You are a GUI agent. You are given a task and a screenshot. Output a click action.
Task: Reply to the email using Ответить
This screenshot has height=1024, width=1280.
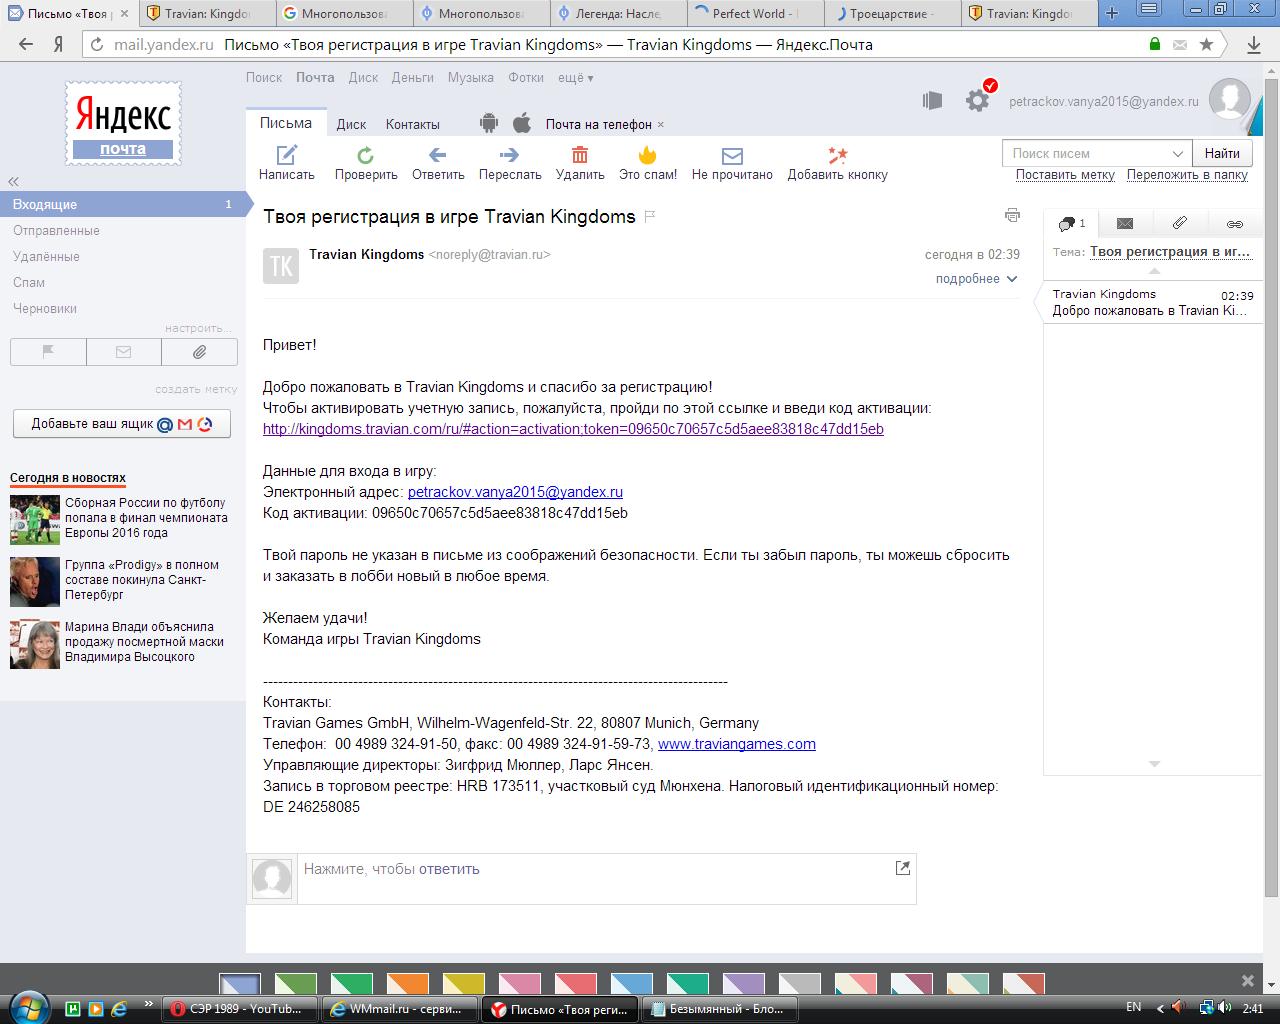(438, 163)
